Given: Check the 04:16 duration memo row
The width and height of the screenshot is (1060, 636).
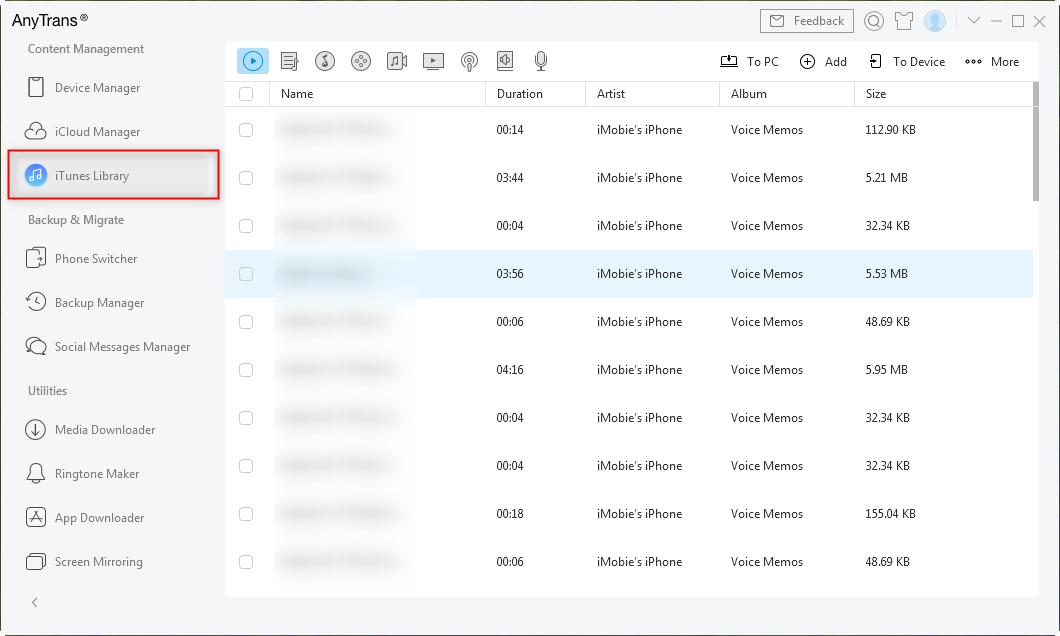Looking at the screenshot, I should [x=246, y=370].
